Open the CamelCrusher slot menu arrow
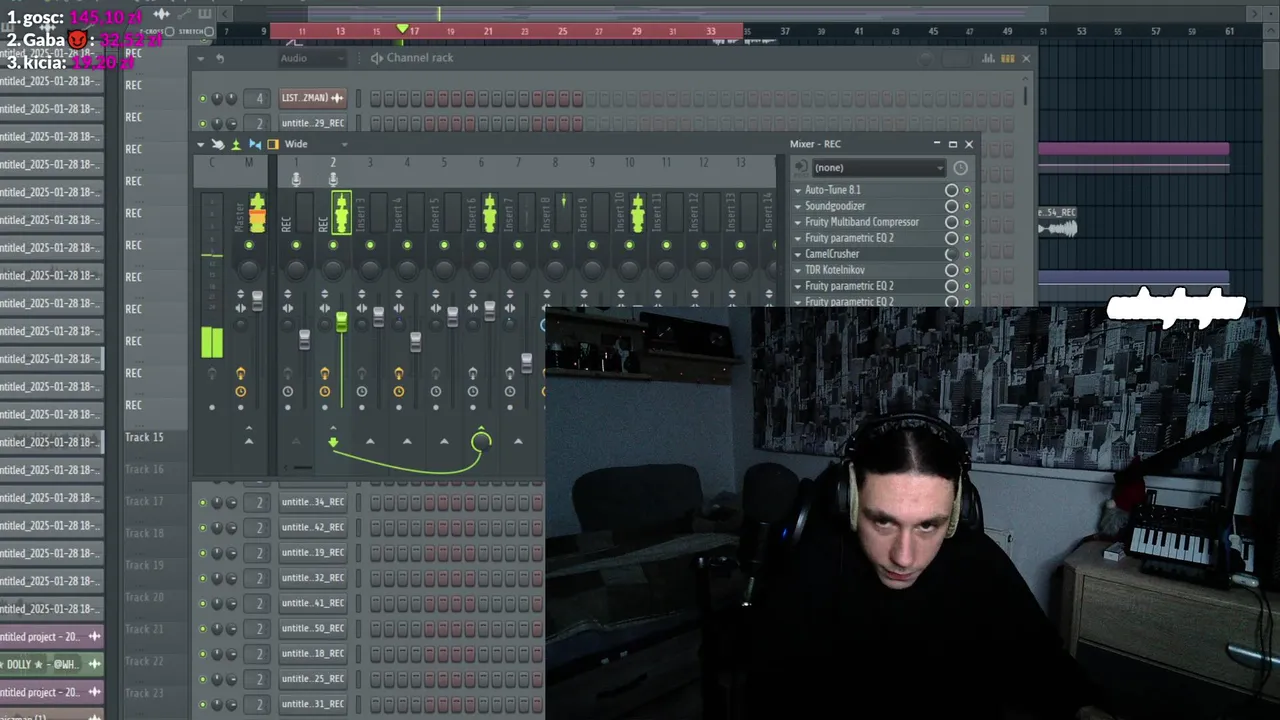1280x720 pixels. tap(798, 254)
